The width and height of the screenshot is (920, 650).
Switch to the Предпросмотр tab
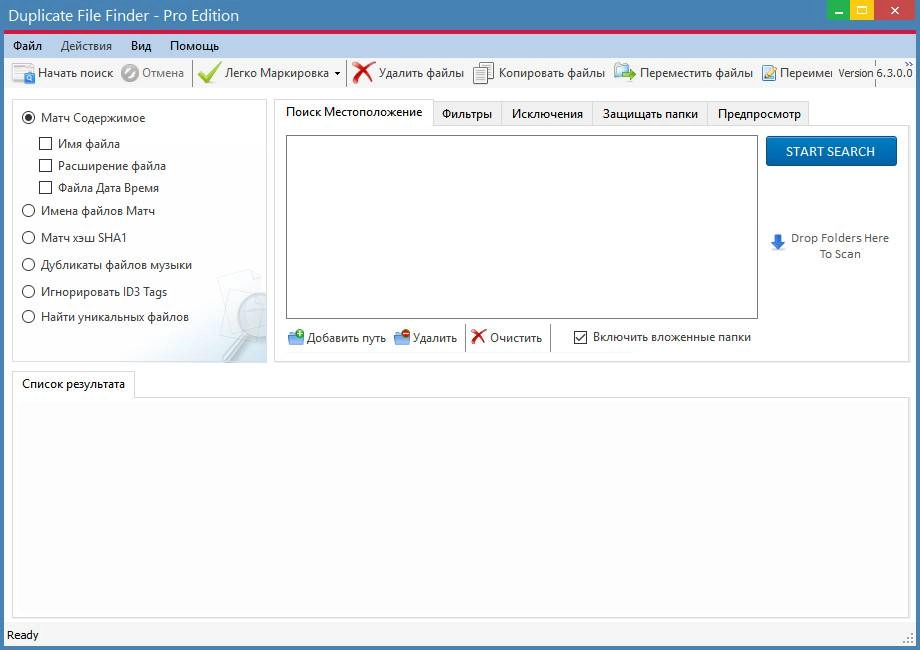click(x=759, y=114)
